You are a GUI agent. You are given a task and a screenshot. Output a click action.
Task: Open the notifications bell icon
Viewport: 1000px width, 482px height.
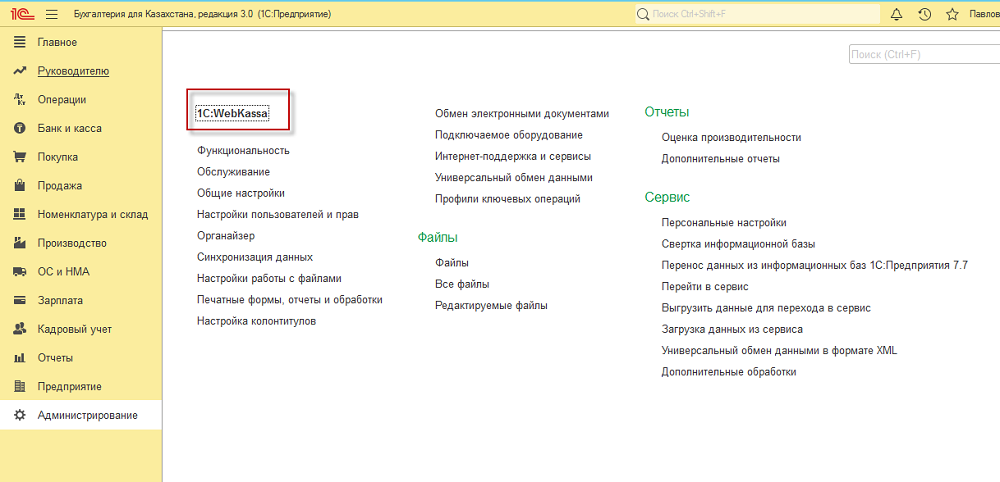tap(897, 14)
